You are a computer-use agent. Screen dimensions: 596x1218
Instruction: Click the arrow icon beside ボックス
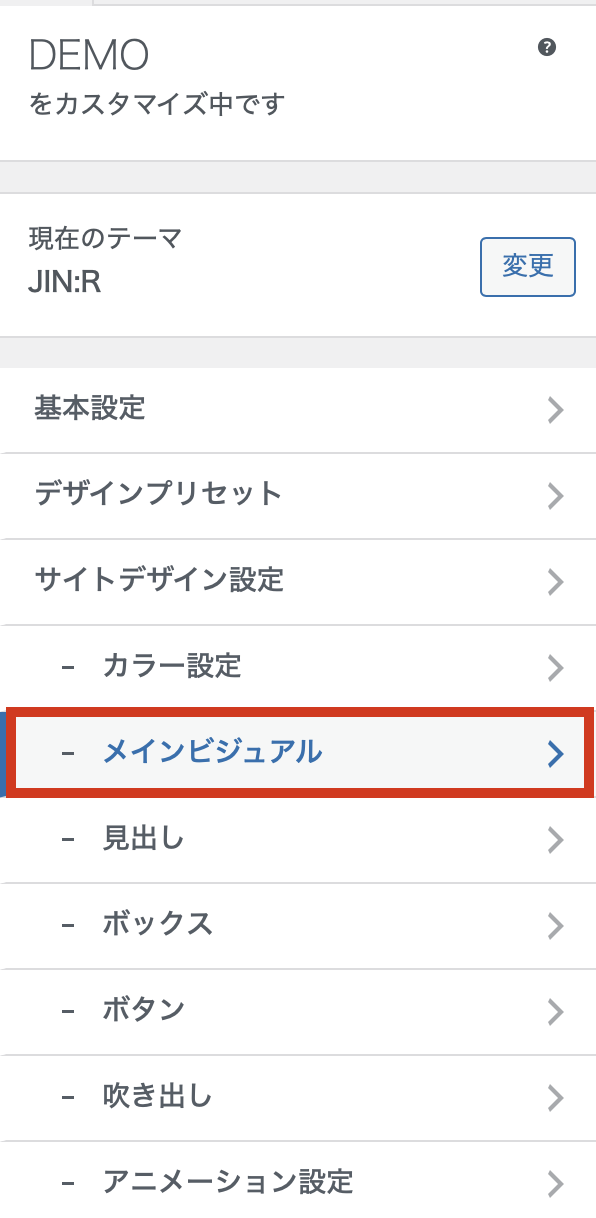click(x=556, y=926)
